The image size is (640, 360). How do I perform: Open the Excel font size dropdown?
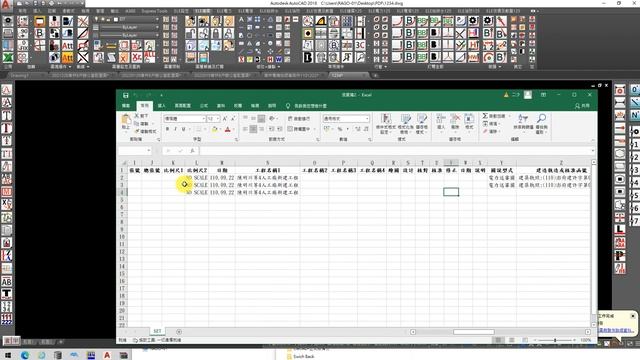(x=218, y=119)
